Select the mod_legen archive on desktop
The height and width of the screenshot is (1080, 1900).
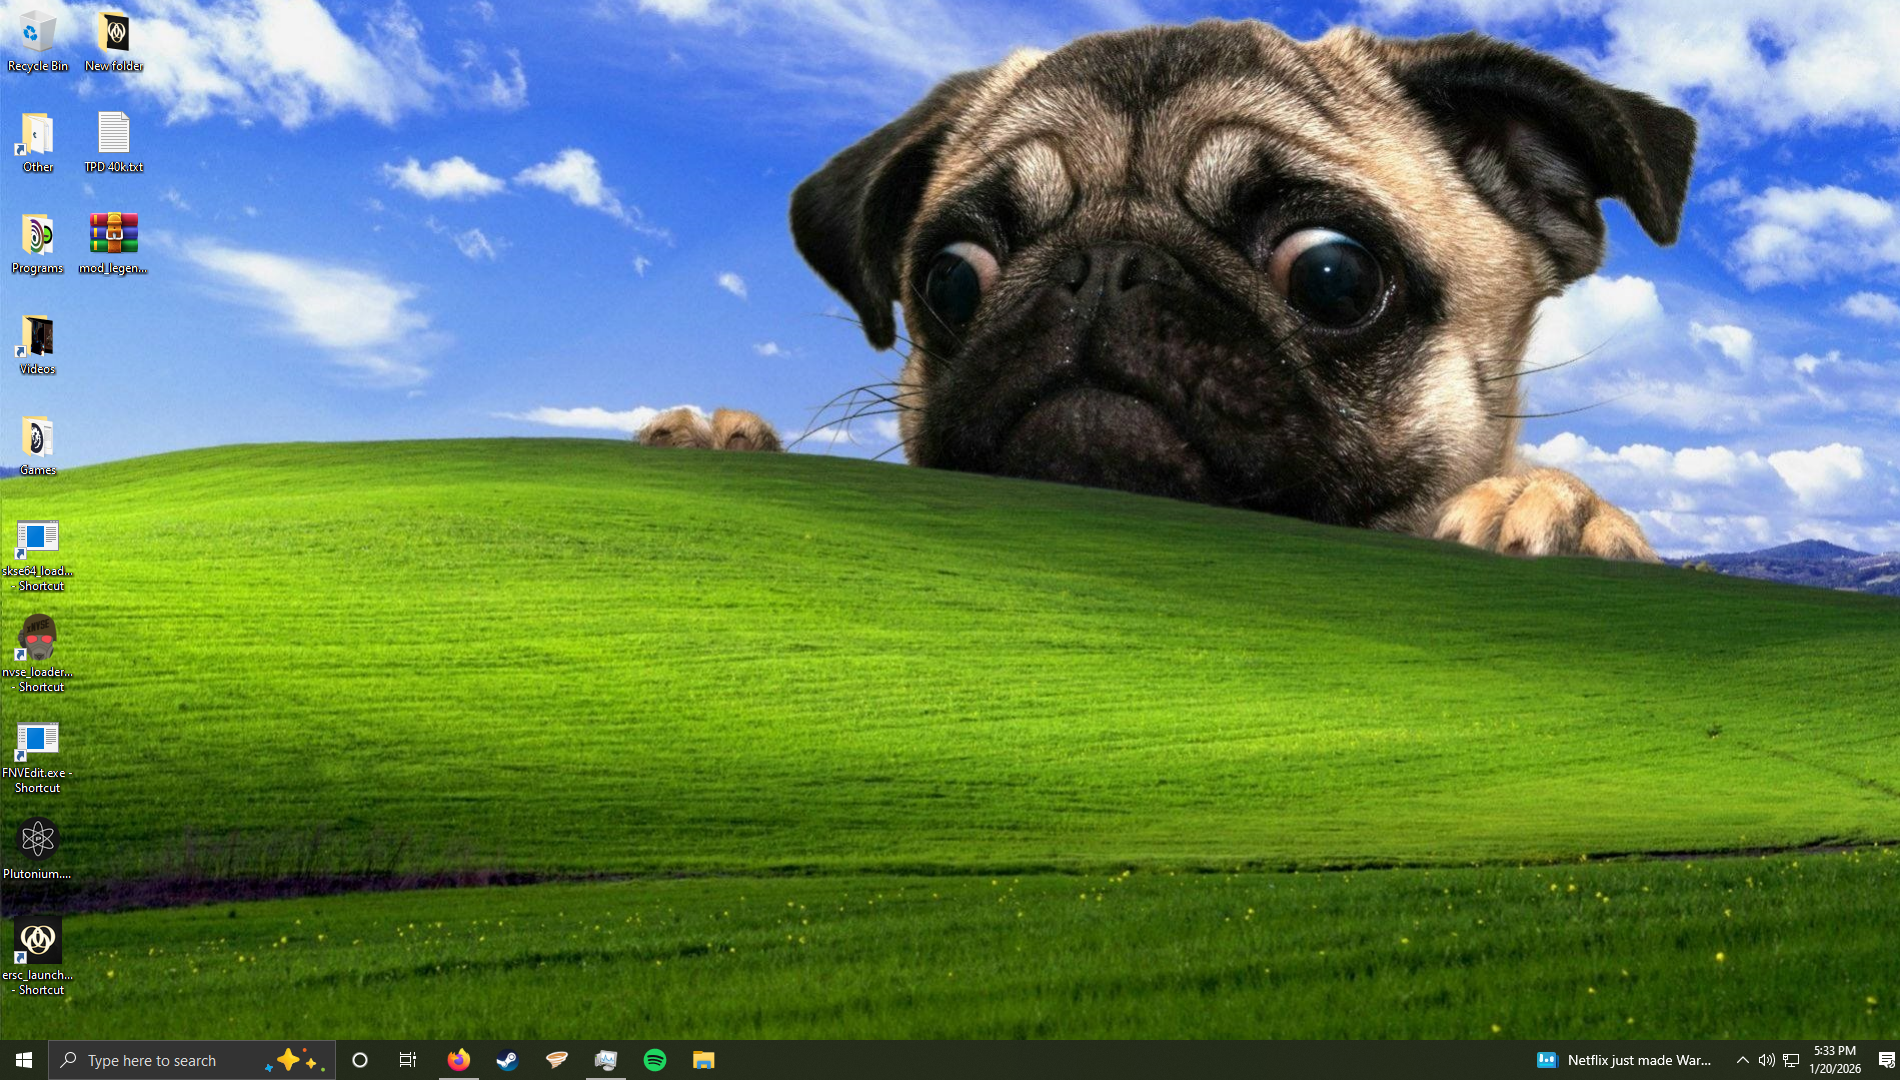coord(113,242)
